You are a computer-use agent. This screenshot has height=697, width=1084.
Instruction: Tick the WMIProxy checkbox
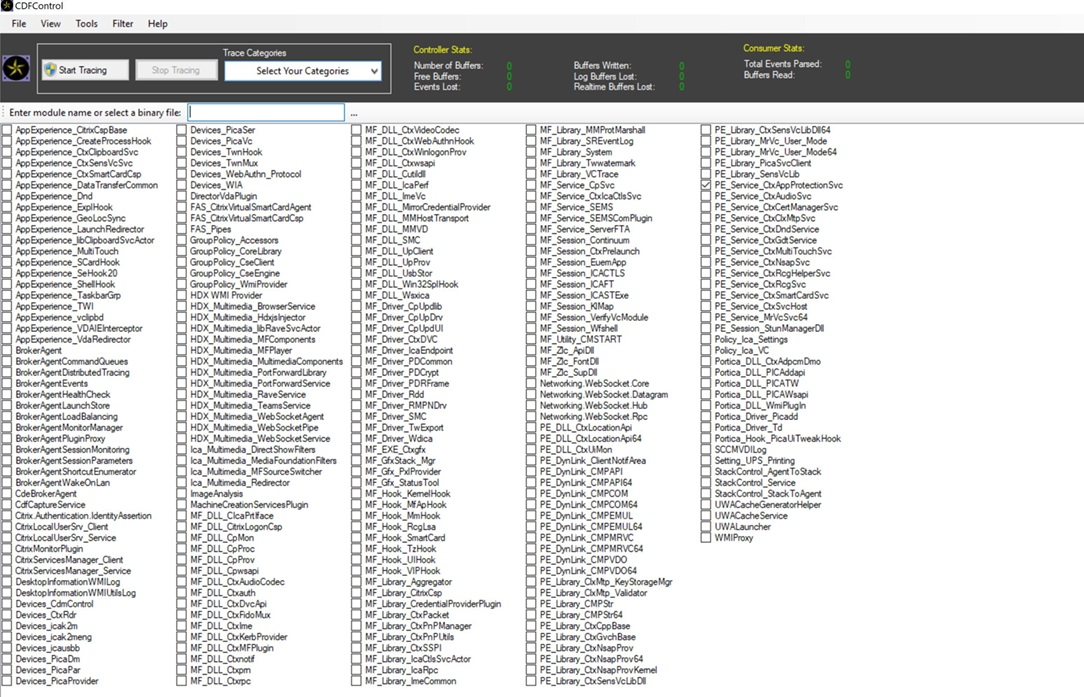[x=706, y=538]
